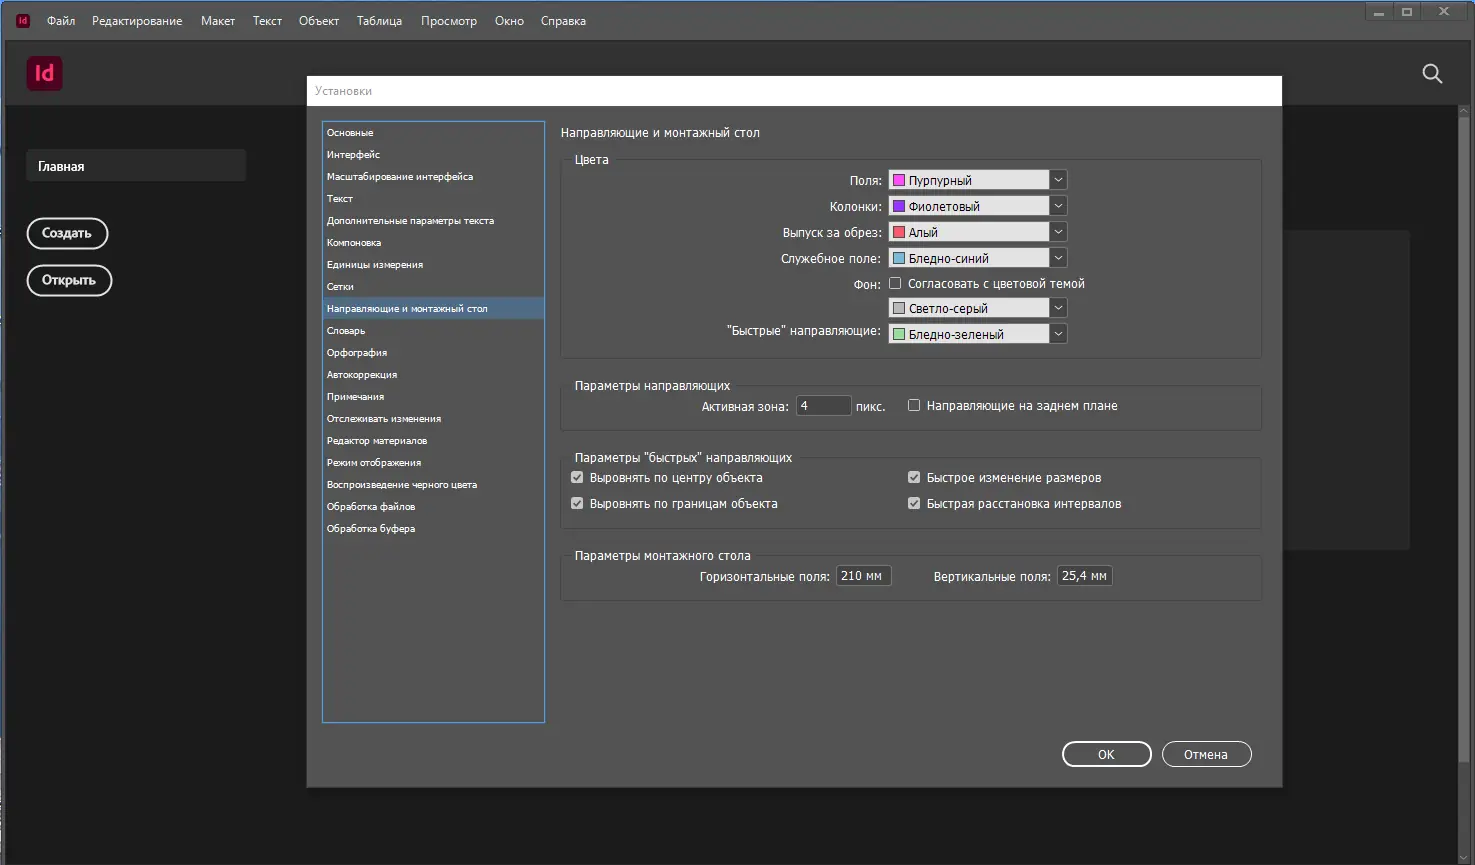1475x865 pixels.
Task: Toggle 'Быстрая расстановка интервалов' checkbox
Action: 914,504
